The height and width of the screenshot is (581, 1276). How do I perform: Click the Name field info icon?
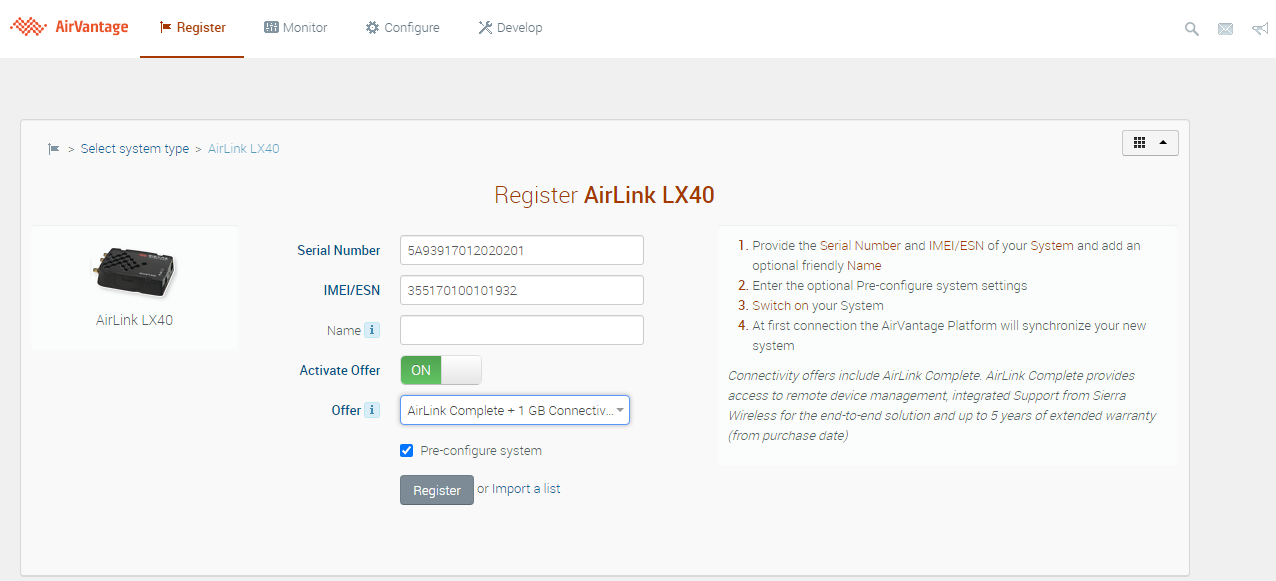coord(372,330)
